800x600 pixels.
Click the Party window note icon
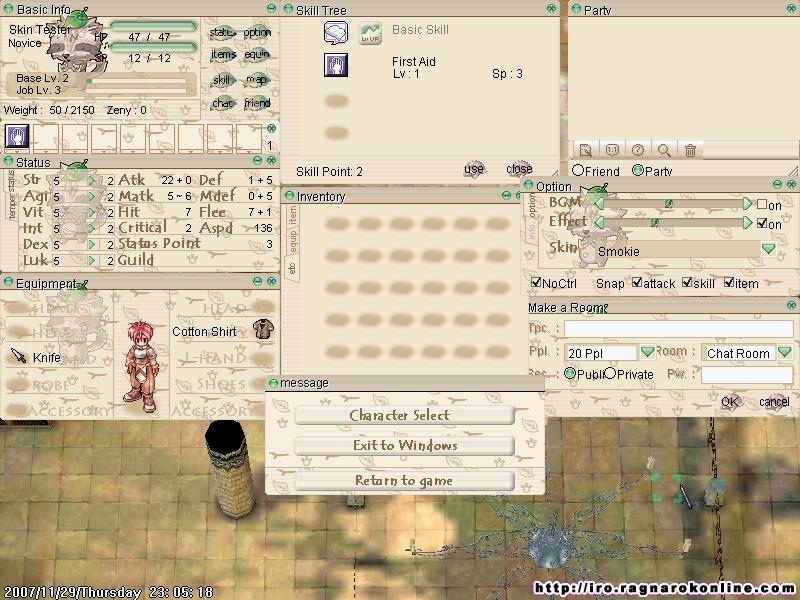[585, 150]
